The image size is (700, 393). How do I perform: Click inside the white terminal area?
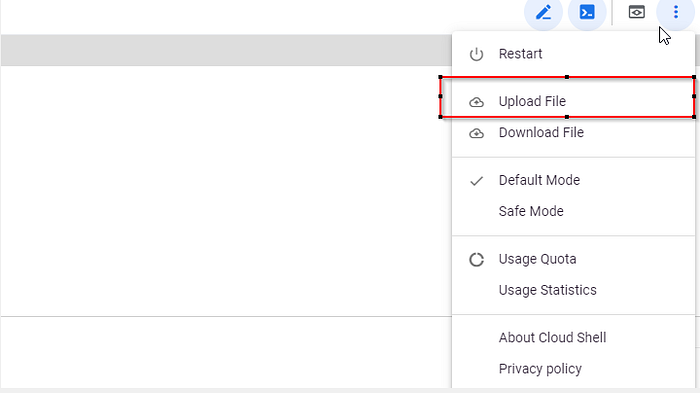226,191
